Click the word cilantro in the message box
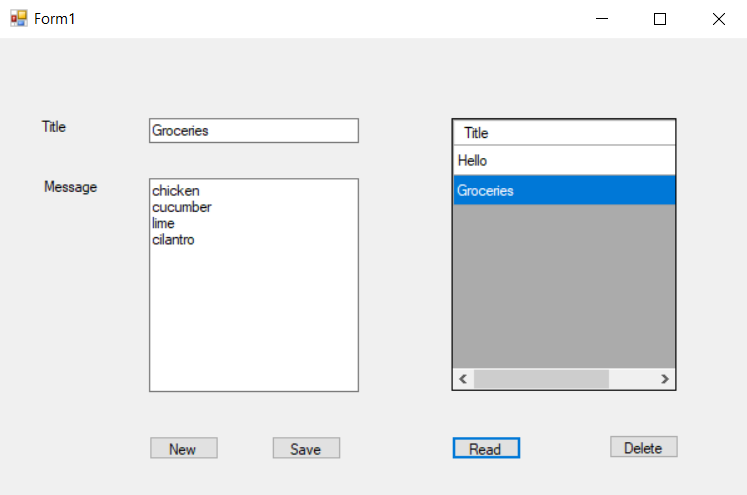747x495 pixels. point(173,240)
